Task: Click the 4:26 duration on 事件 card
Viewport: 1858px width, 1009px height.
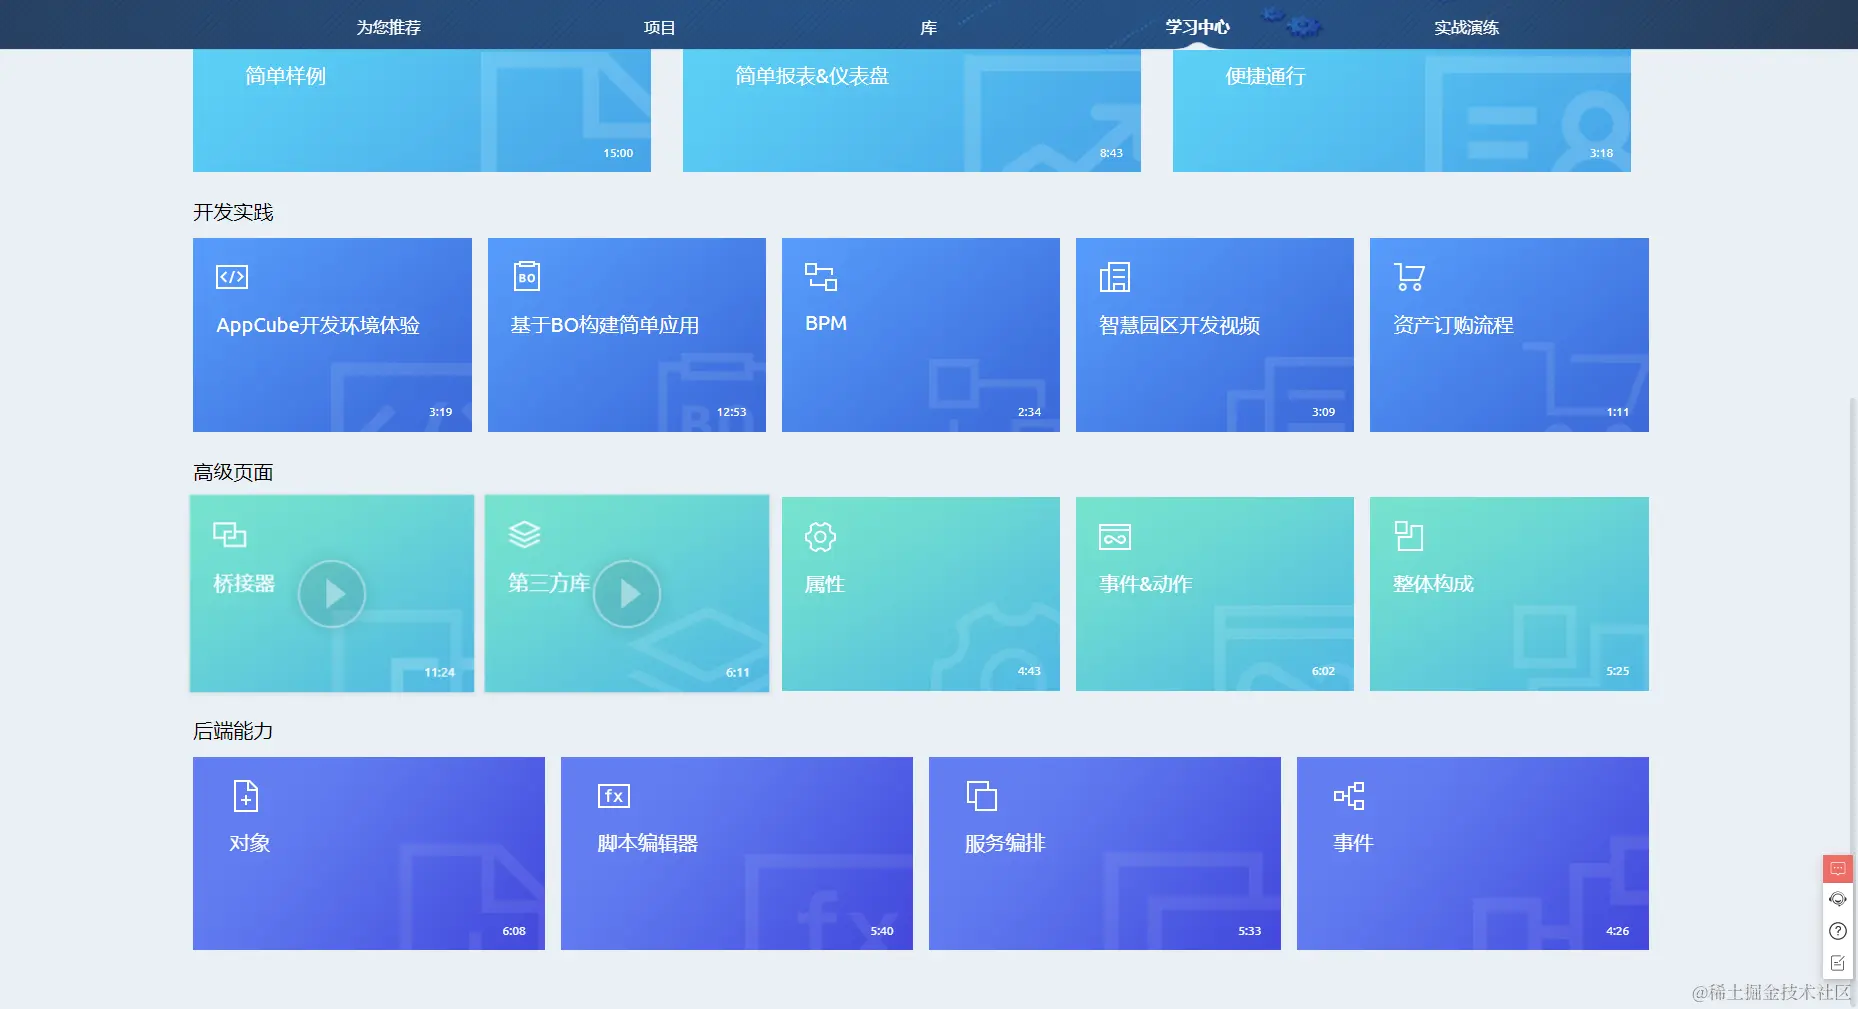Action: tap(1617, 931)
